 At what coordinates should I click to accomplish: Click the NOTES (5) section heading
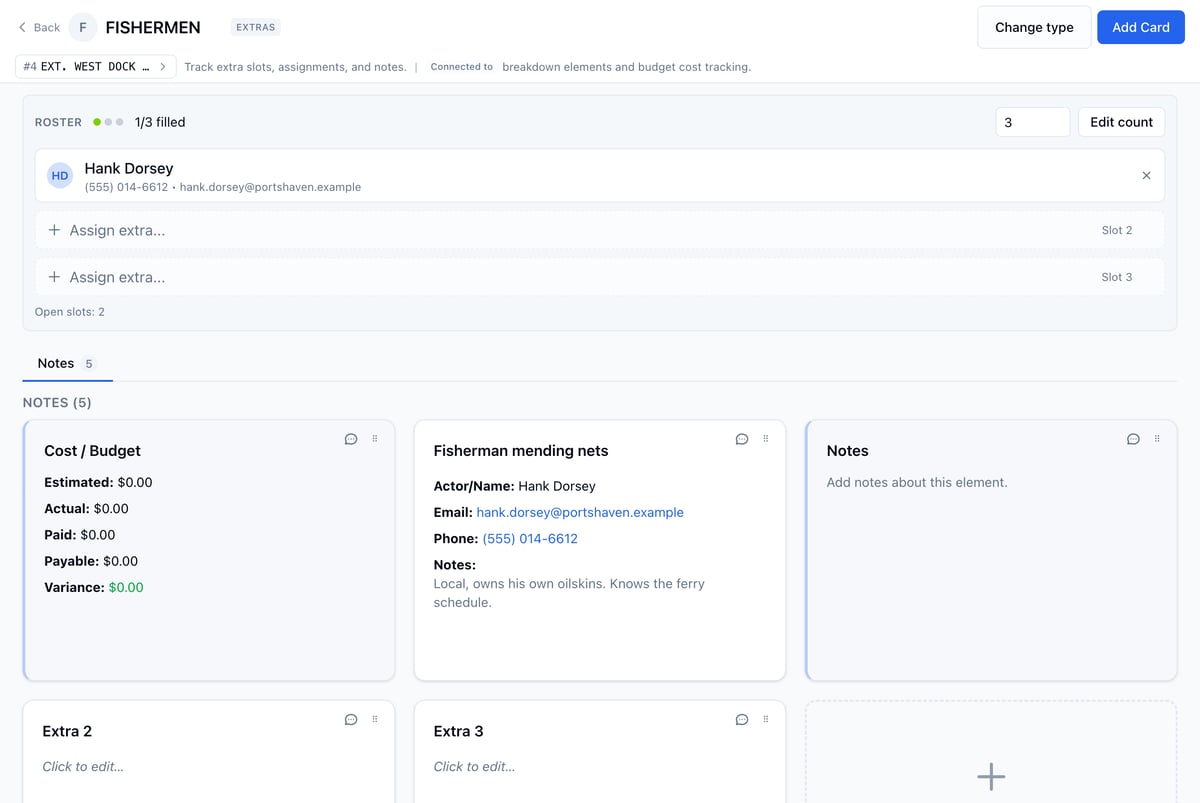pyautogui.click(x=57, y=402)
